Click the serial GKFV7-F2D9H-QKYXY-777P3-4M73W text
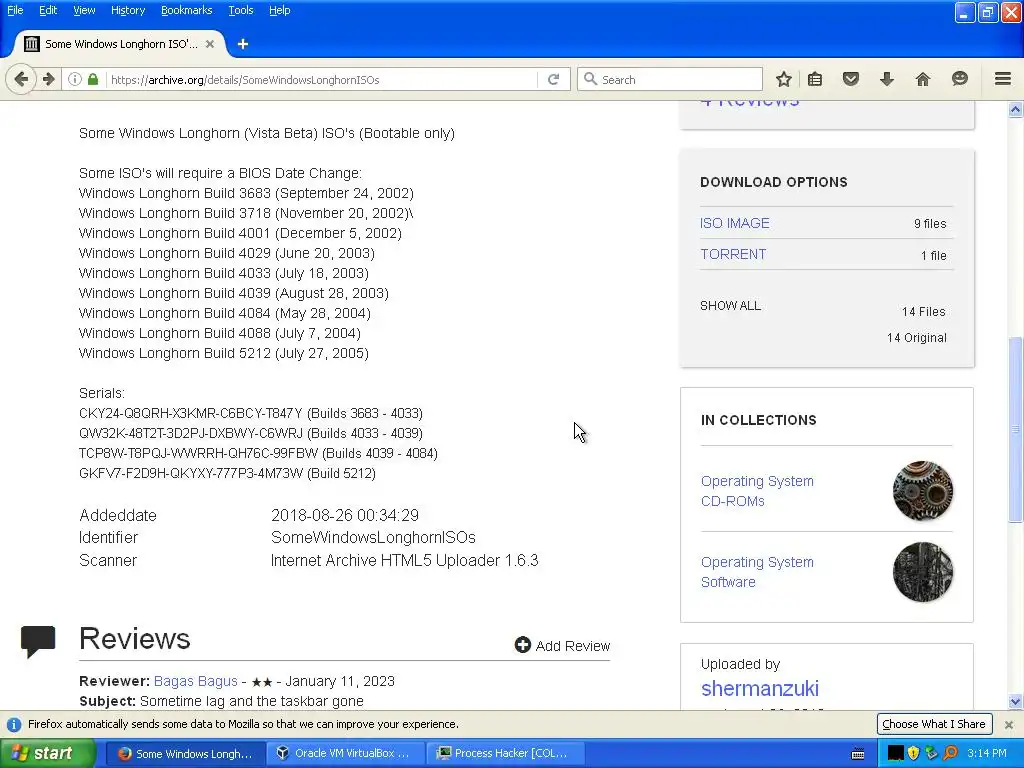This screenshot has width=1024, height=768. pyautogui.click(x=191, y=473)
